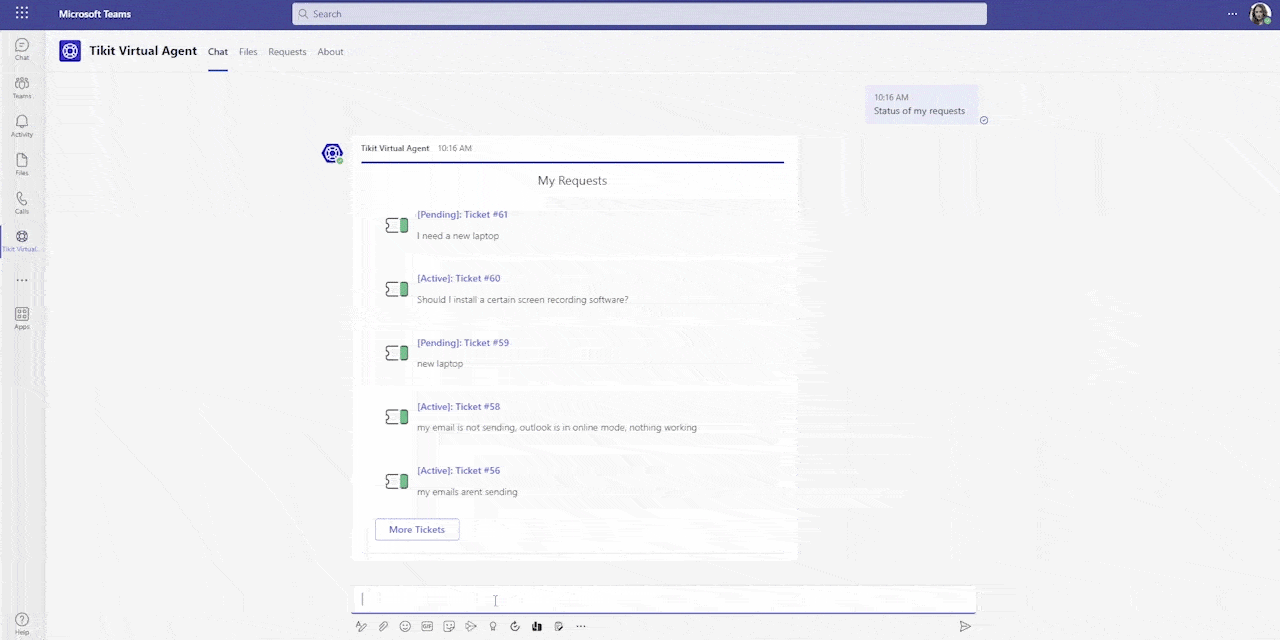The width and height of the screenshot is (1280, 640).
Task: Switch to the Chat tab
Action: (x=218, y=52)
